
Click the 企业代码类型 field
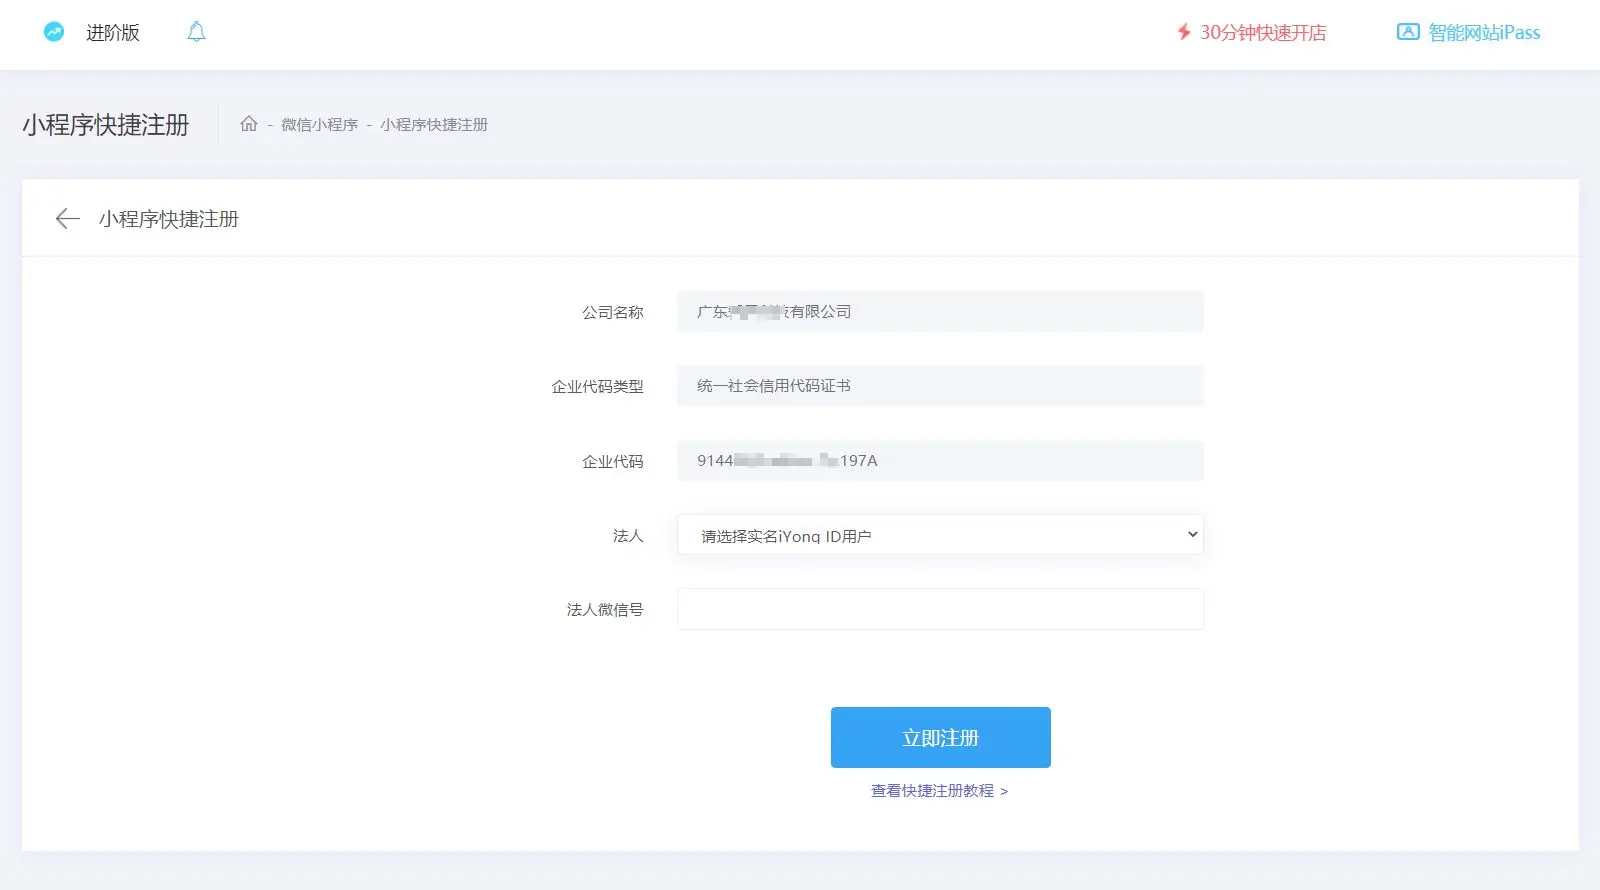[x=940, y=386]
